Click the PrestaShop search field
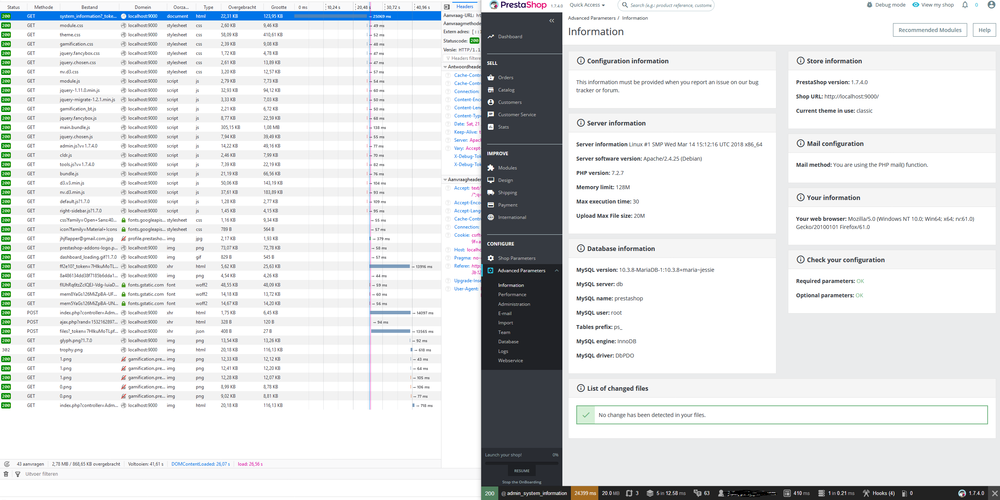The width and height of the screenshot is (1000, 500). 666,5
